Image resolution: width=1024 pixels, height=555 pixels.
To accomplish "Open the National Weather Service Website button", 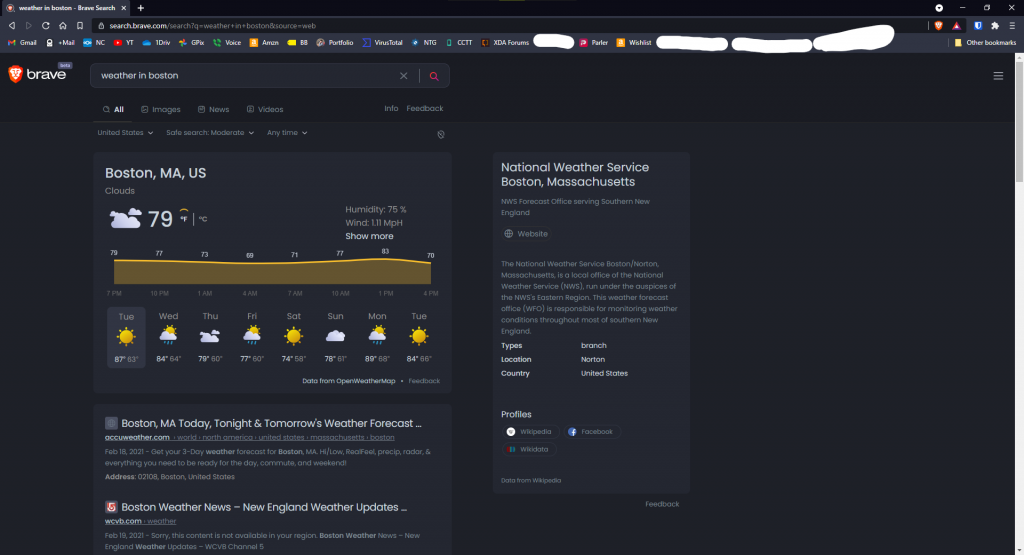I will [x=526, y=234].
